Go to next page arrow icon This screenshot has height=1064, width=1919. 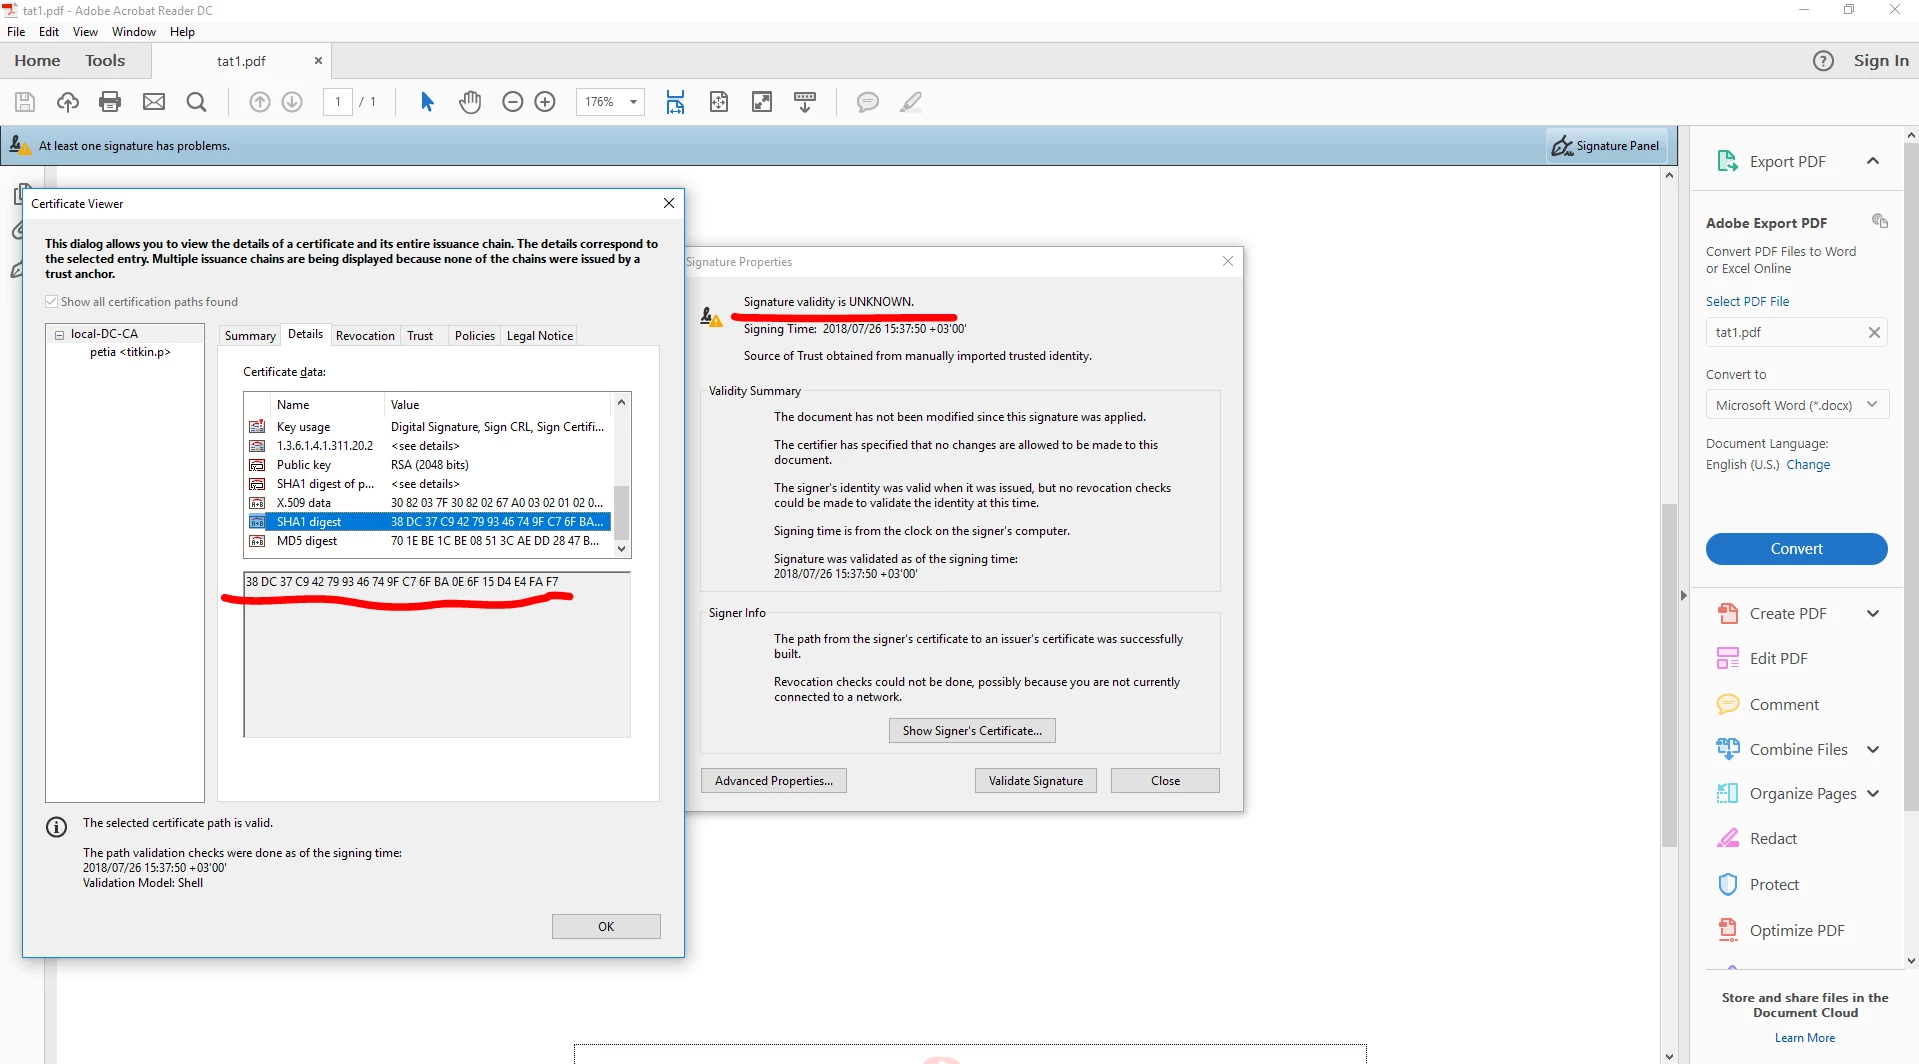coord(292,102)
